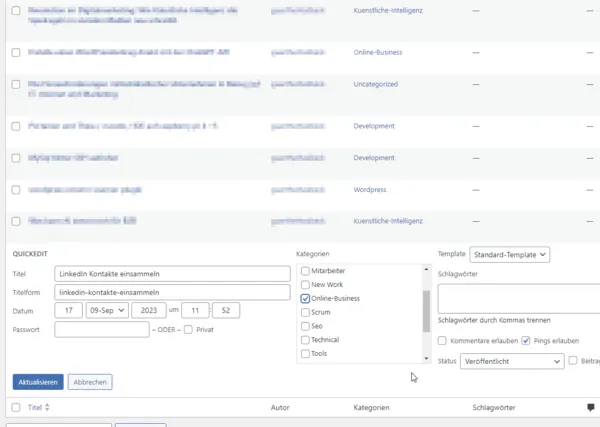Open the Template dropdown
This screenshot has height=427, width=600.
[509, 255]
